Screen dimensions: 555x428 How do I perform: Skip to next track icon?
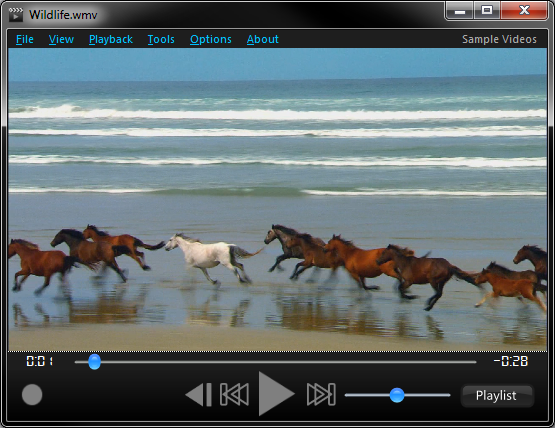[x=321, y=394]
